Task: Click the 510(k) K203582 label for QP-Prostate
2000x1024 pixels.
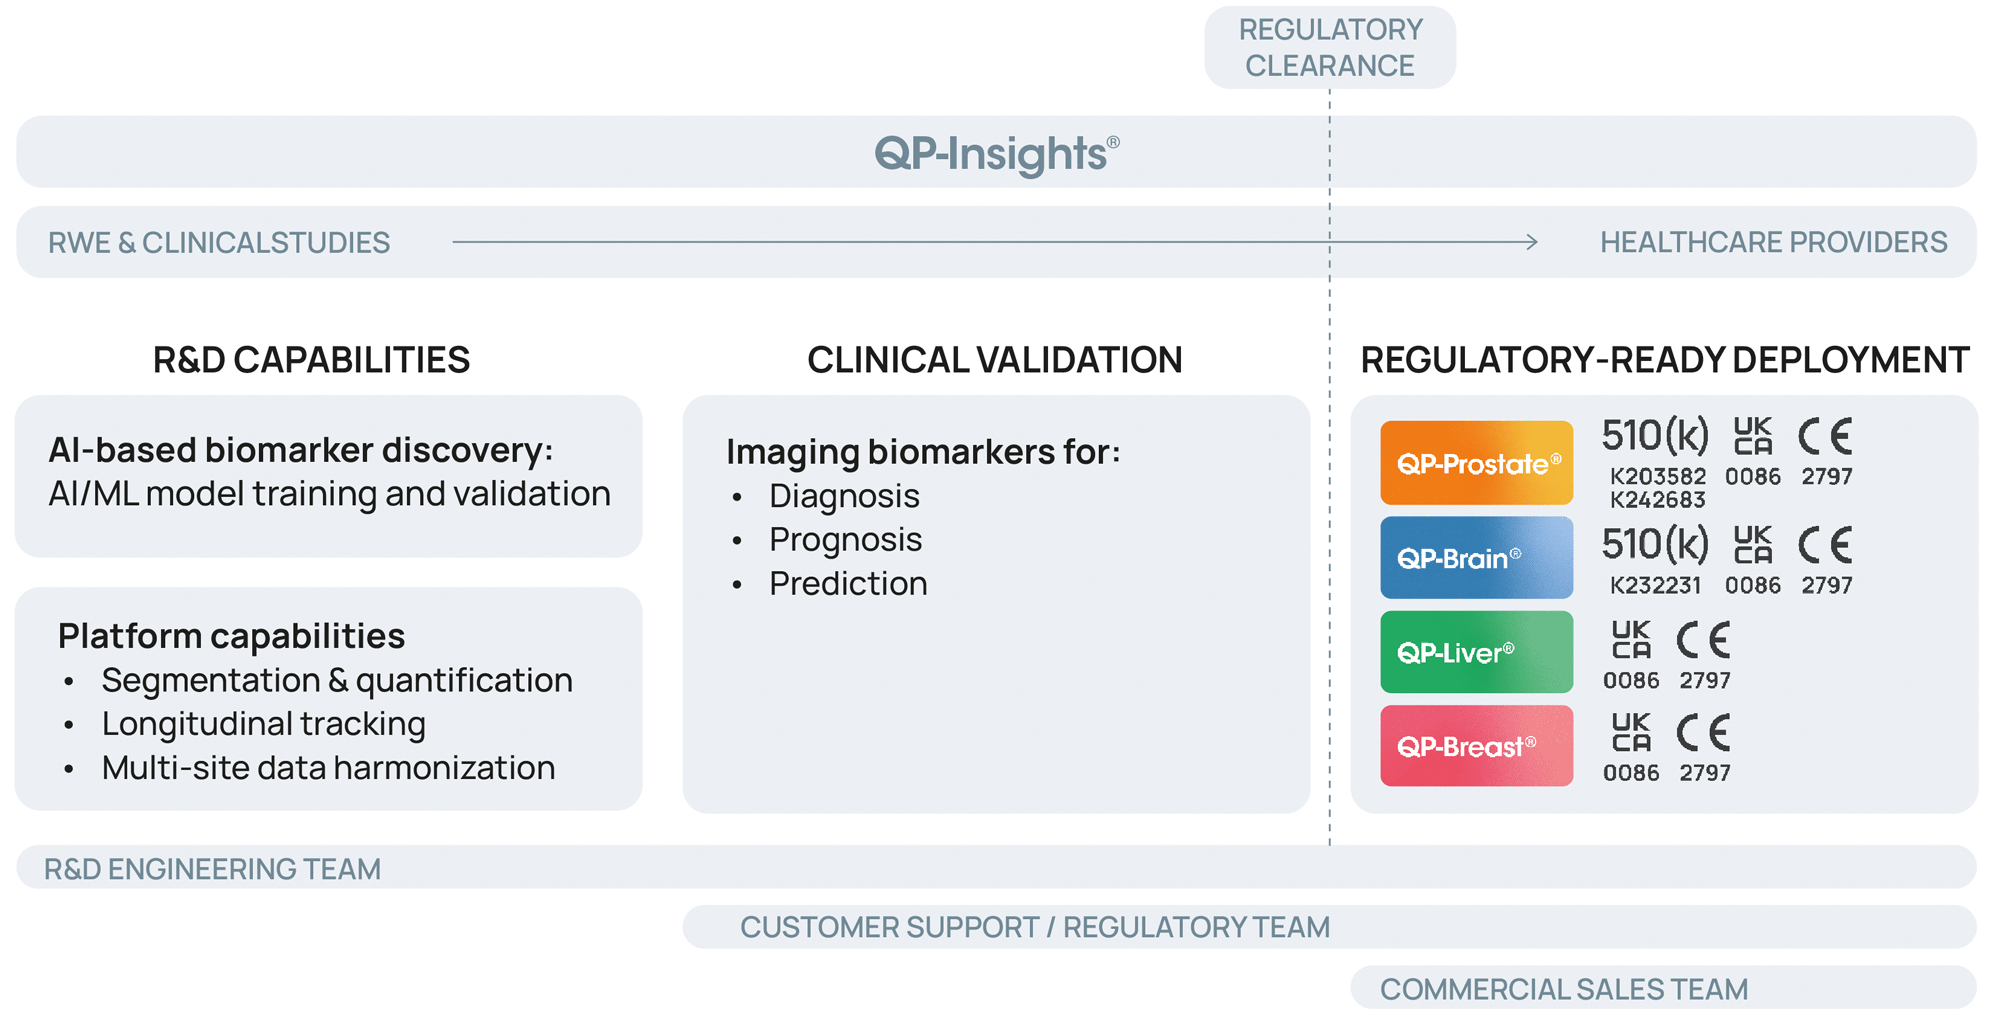Action: (x=1656, y=462)
